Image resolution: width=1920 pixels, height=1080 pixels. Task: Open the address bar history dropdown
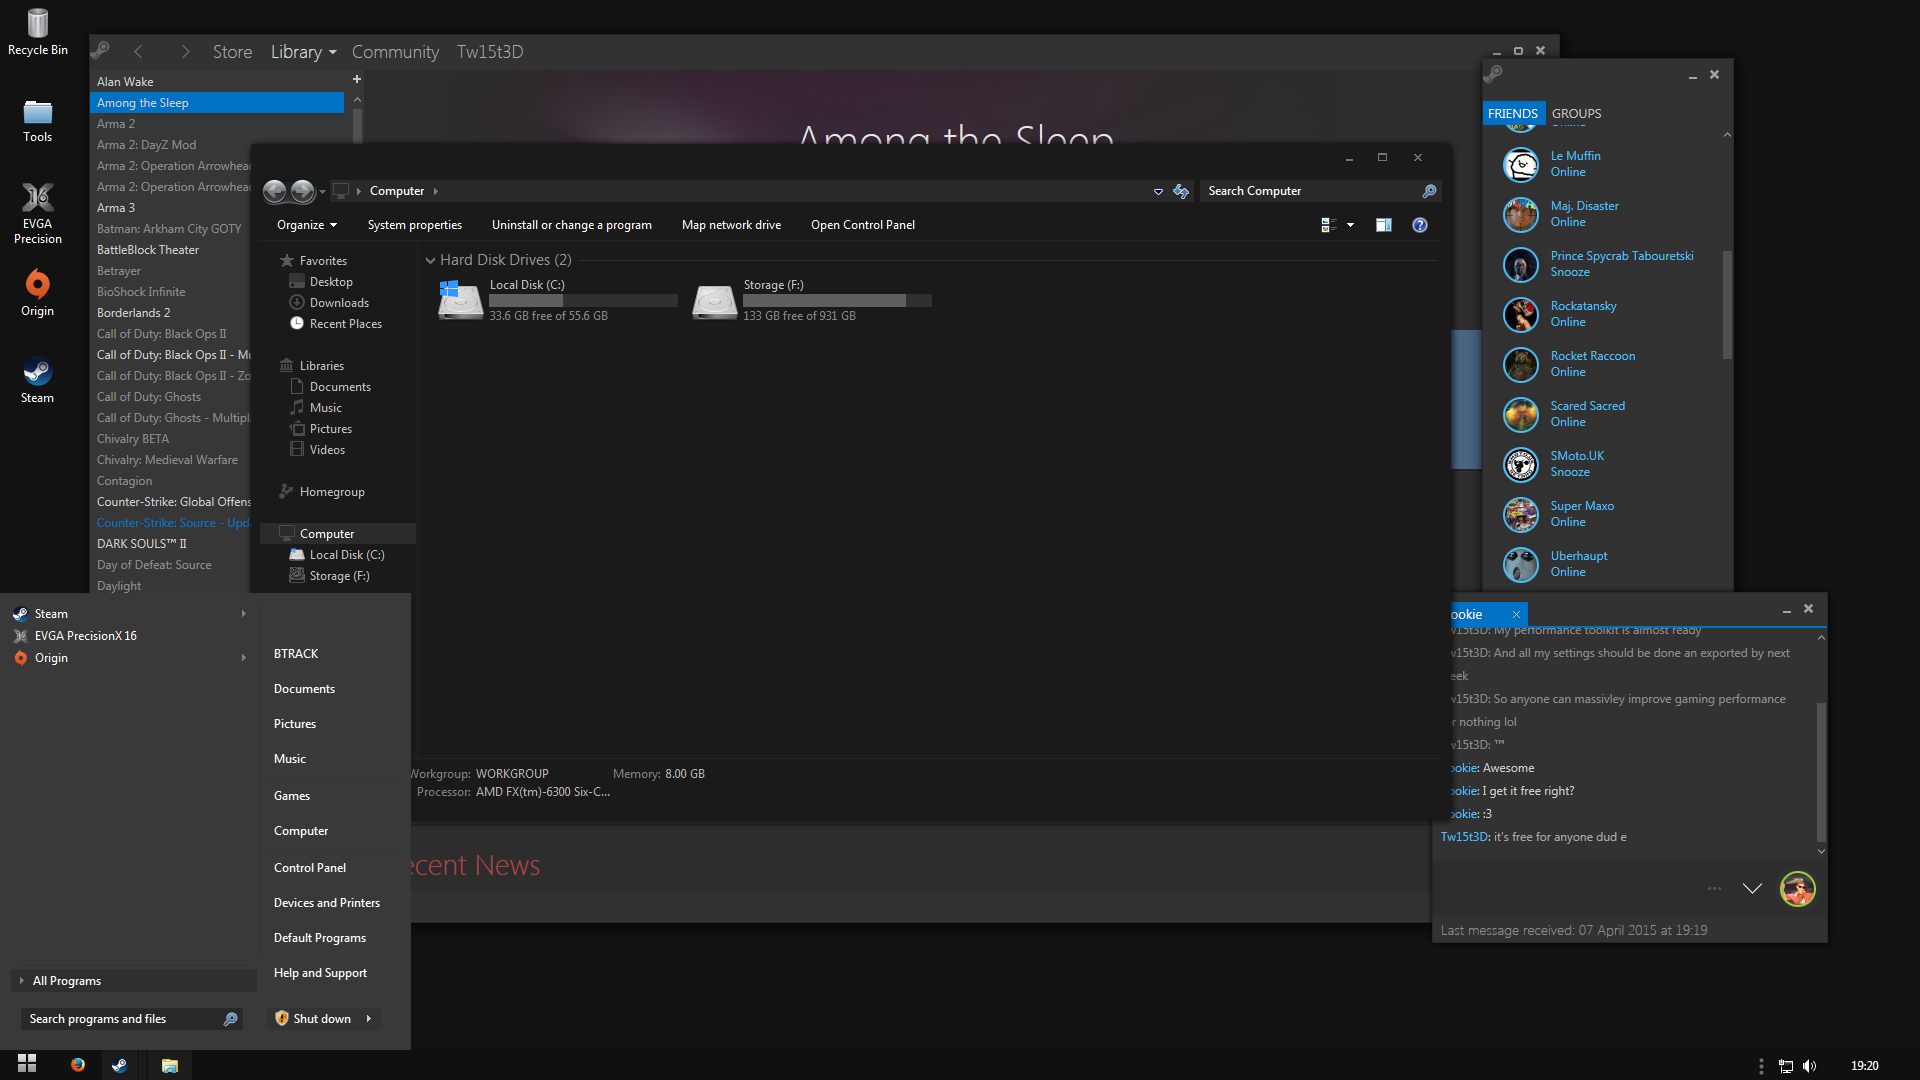coord(1158,191)
